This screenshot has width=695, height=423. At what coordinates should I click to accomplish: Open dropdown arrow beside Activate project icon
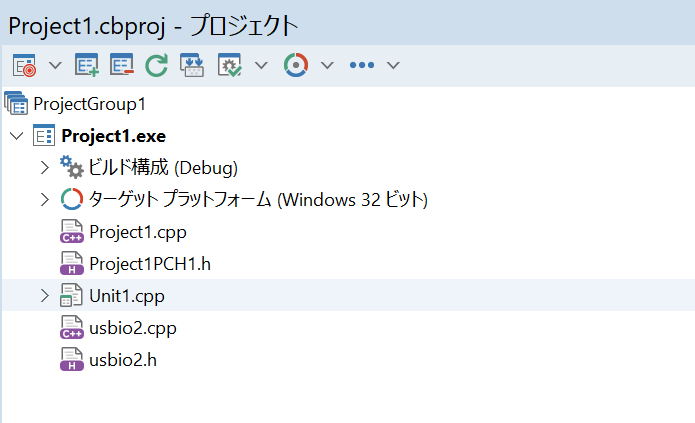click(55, 65)
